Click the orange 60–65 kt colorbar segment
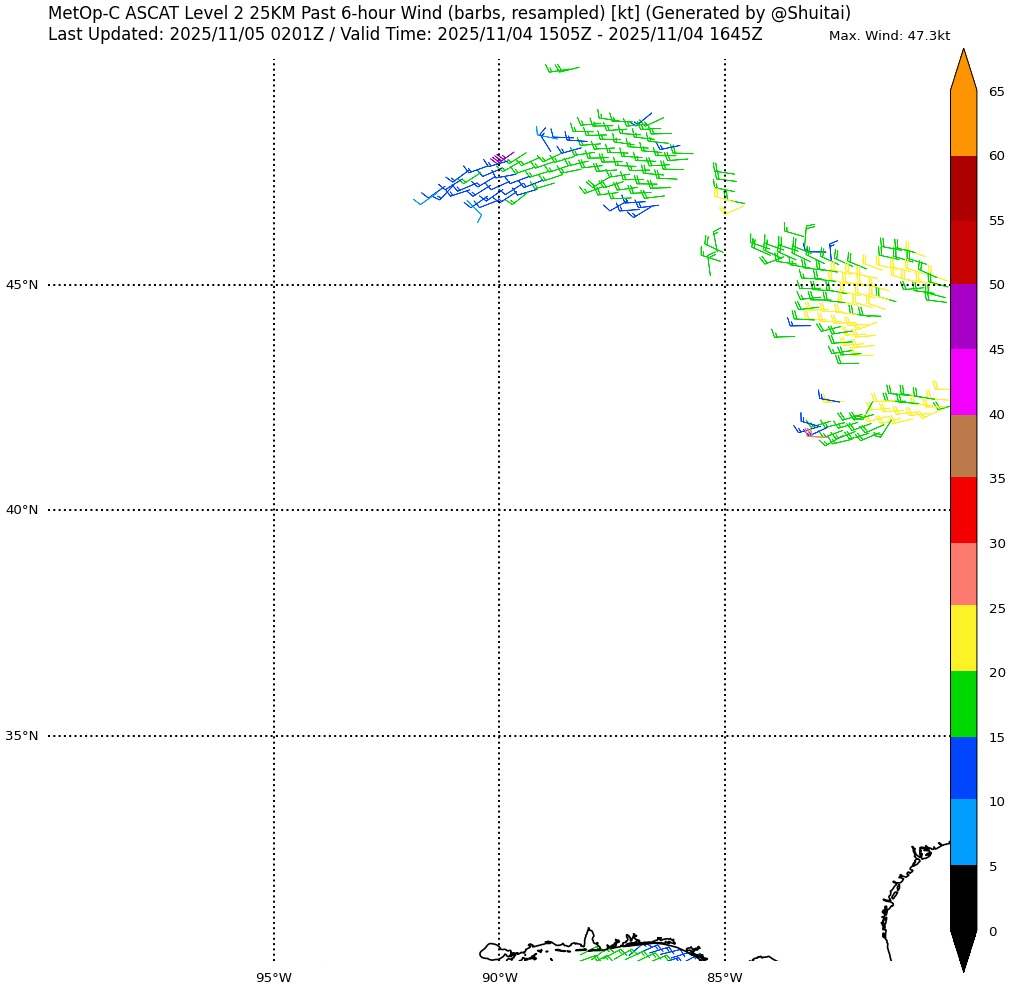The height and width of the screenshot is (989, 1010). point(963,123)
